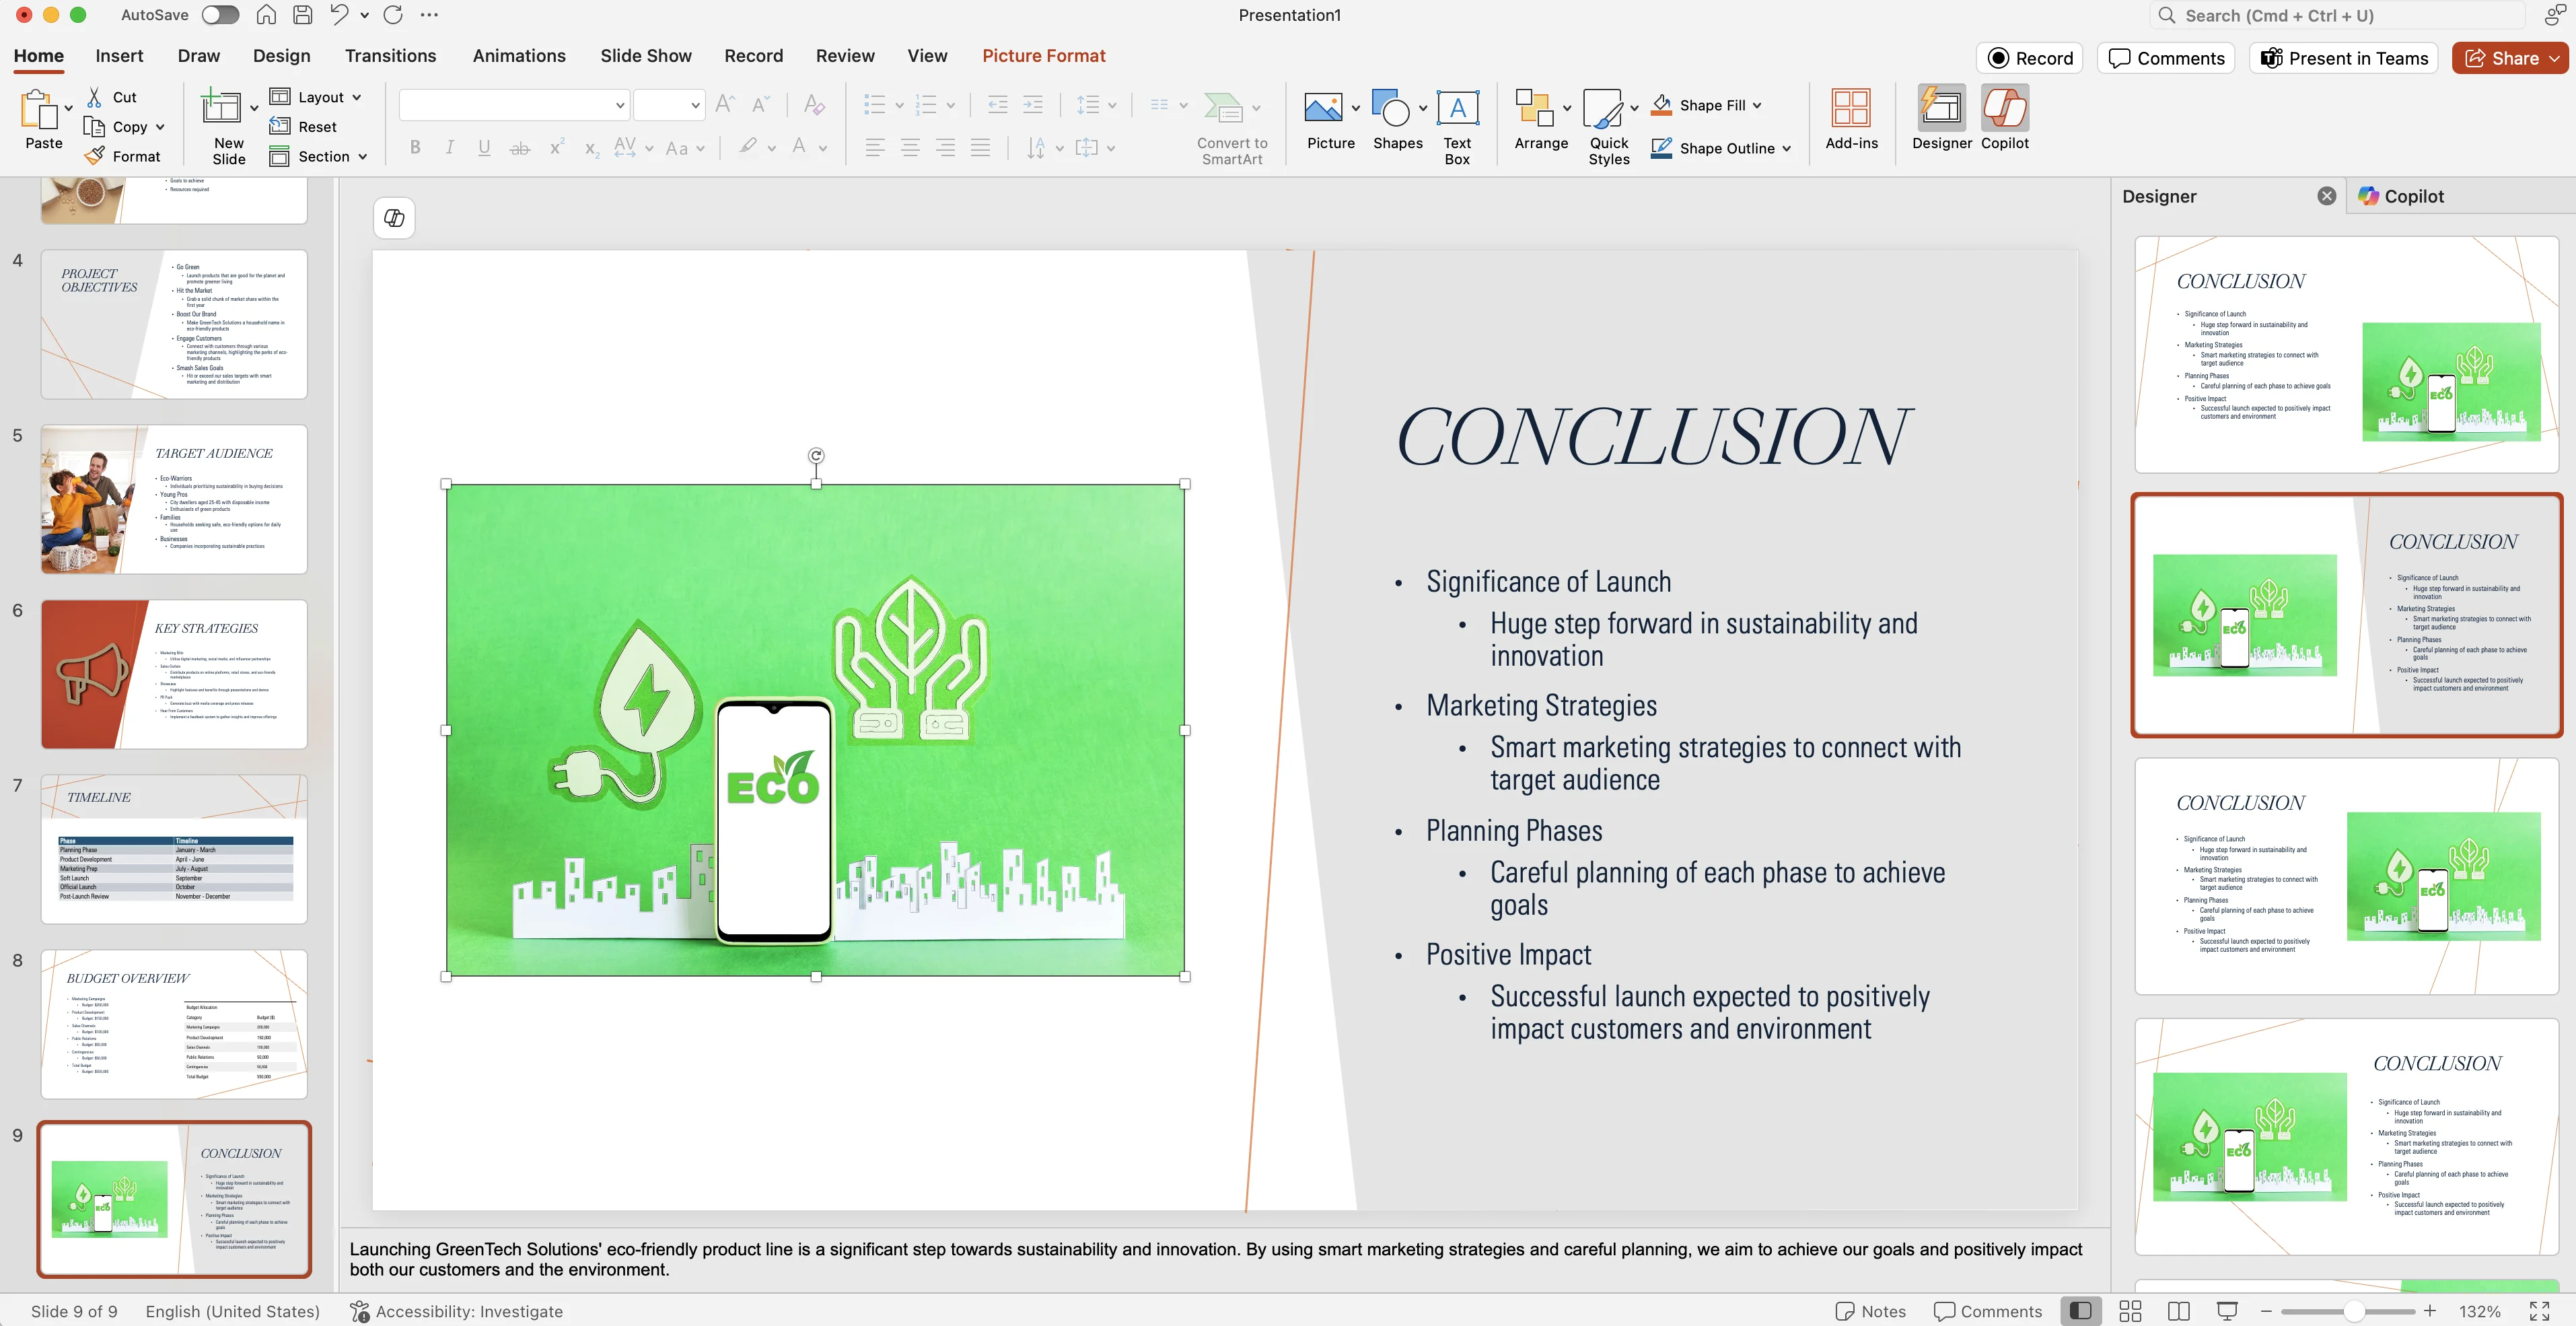Toggle Notes pane in status bar
2576x1326 pixels.
1871,1311
